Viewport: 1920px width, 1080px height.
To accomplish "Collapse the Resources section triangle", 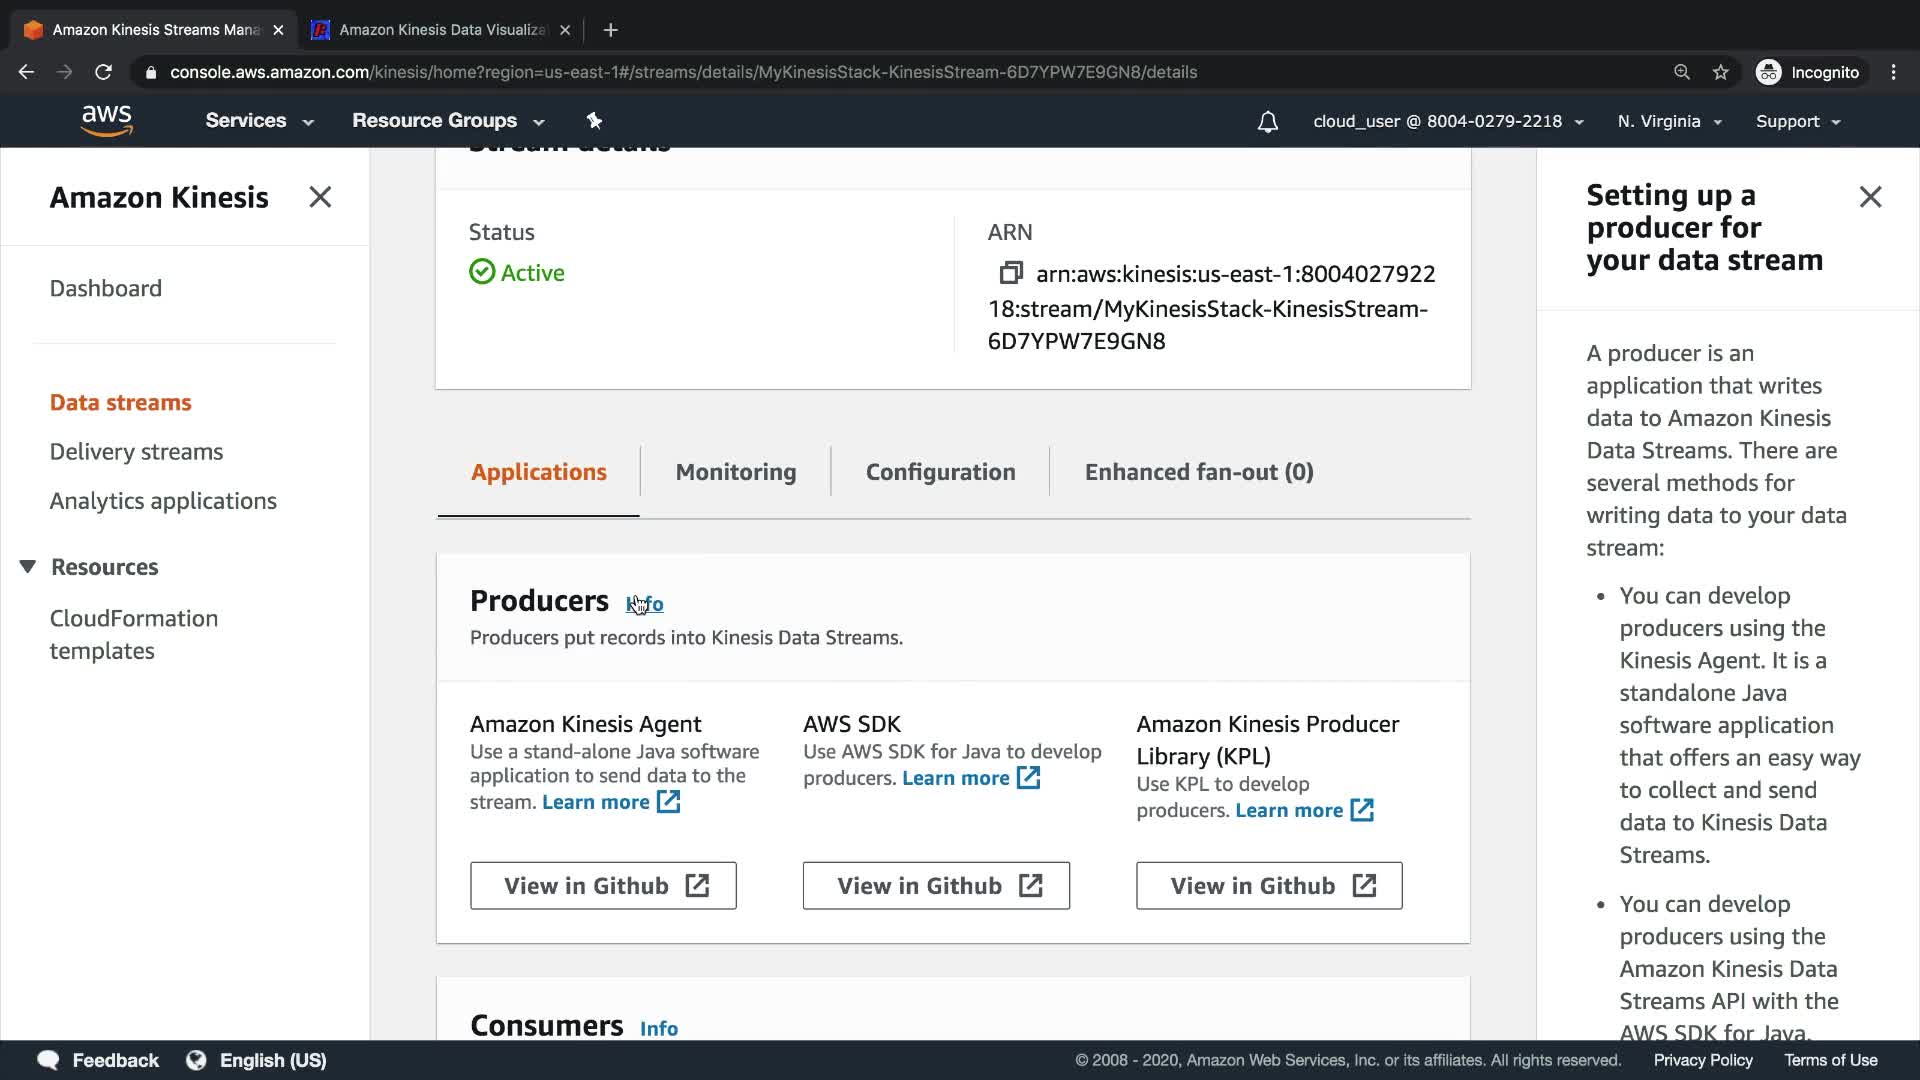I will [28, 567].
